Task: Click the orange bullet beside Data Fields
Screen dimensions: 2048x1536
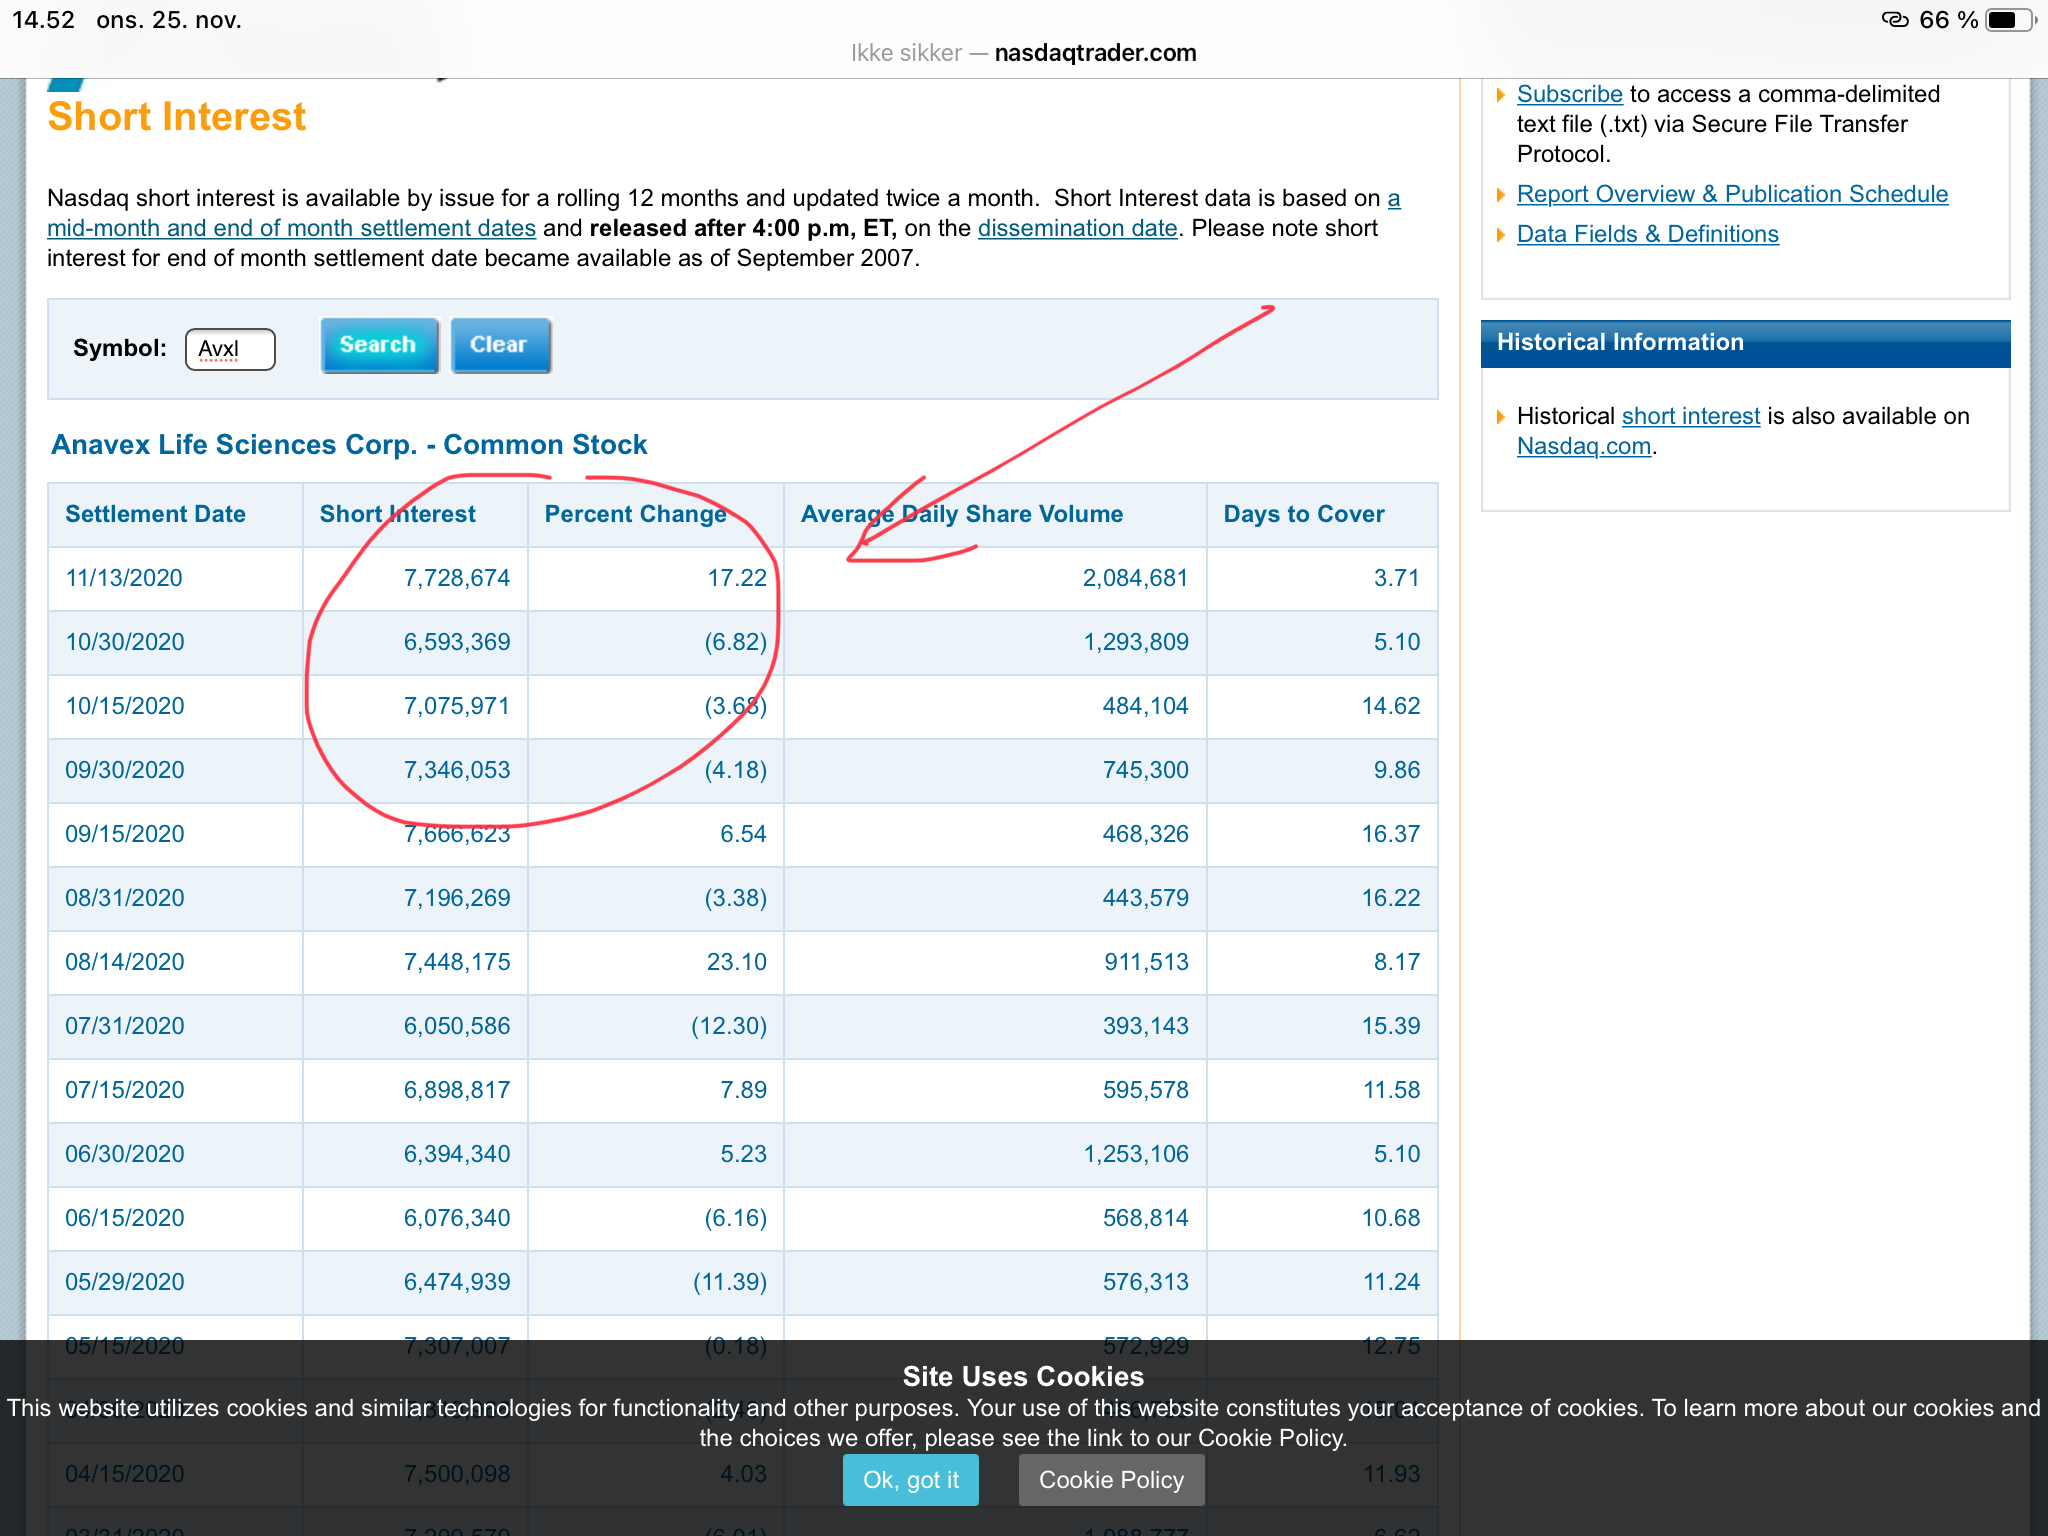Action: click(1500, 235)
